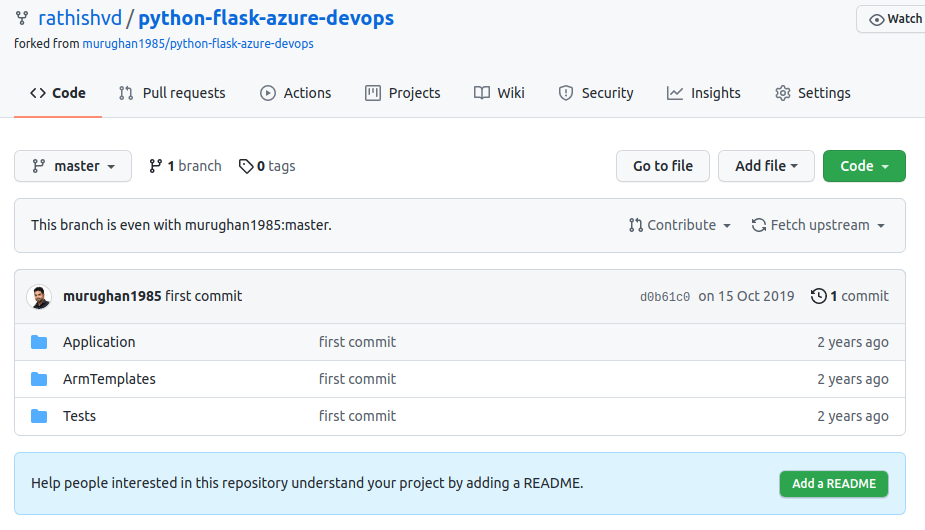Open the Pull requests tab

[172, 93]
